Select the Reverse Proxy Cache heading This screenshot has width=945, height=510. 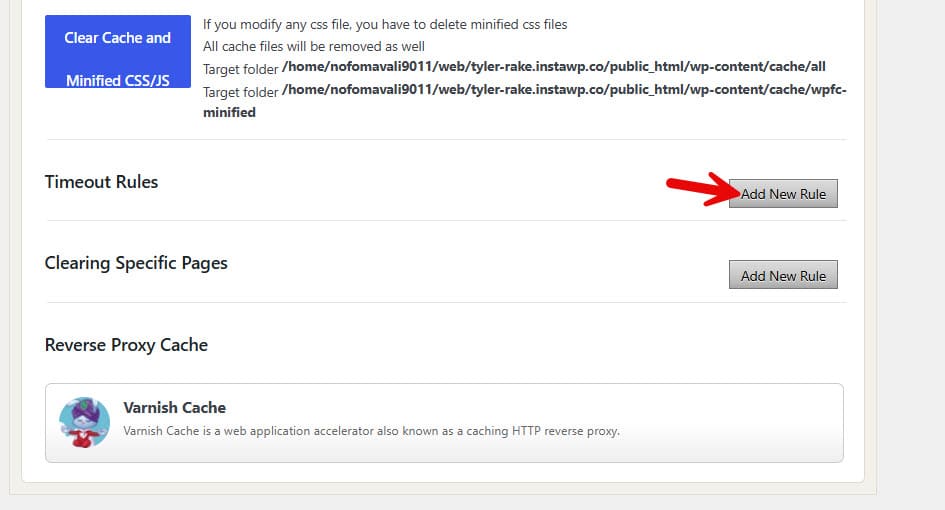point(127,345)
